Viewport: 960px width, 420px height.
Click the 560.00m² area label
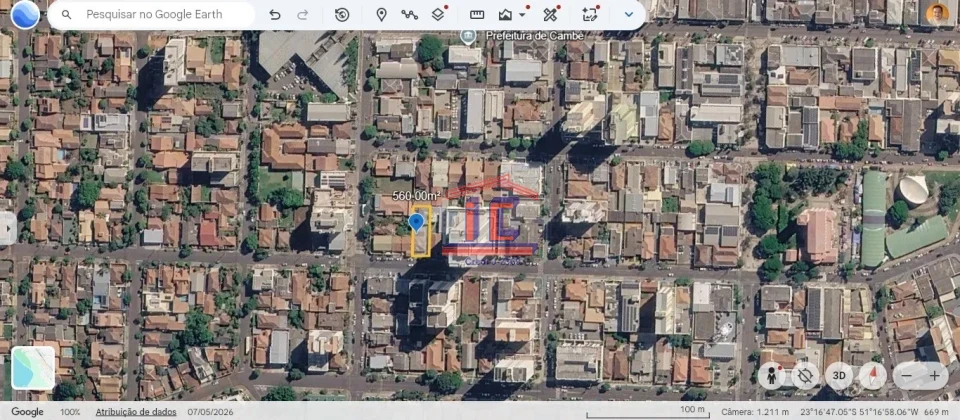tap(417, 196)
